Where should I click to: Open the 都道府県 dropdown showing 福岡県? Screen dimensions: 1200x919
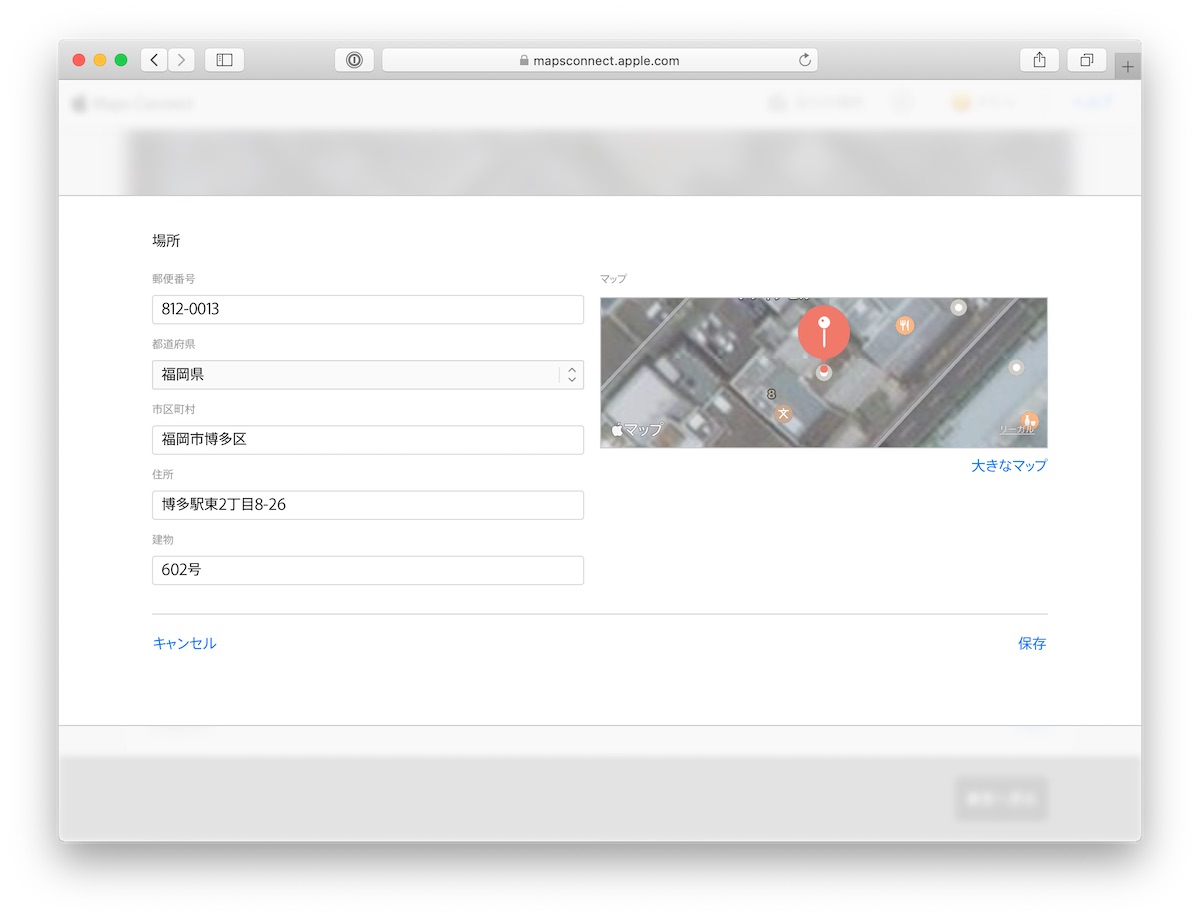[x=368, y=374]
